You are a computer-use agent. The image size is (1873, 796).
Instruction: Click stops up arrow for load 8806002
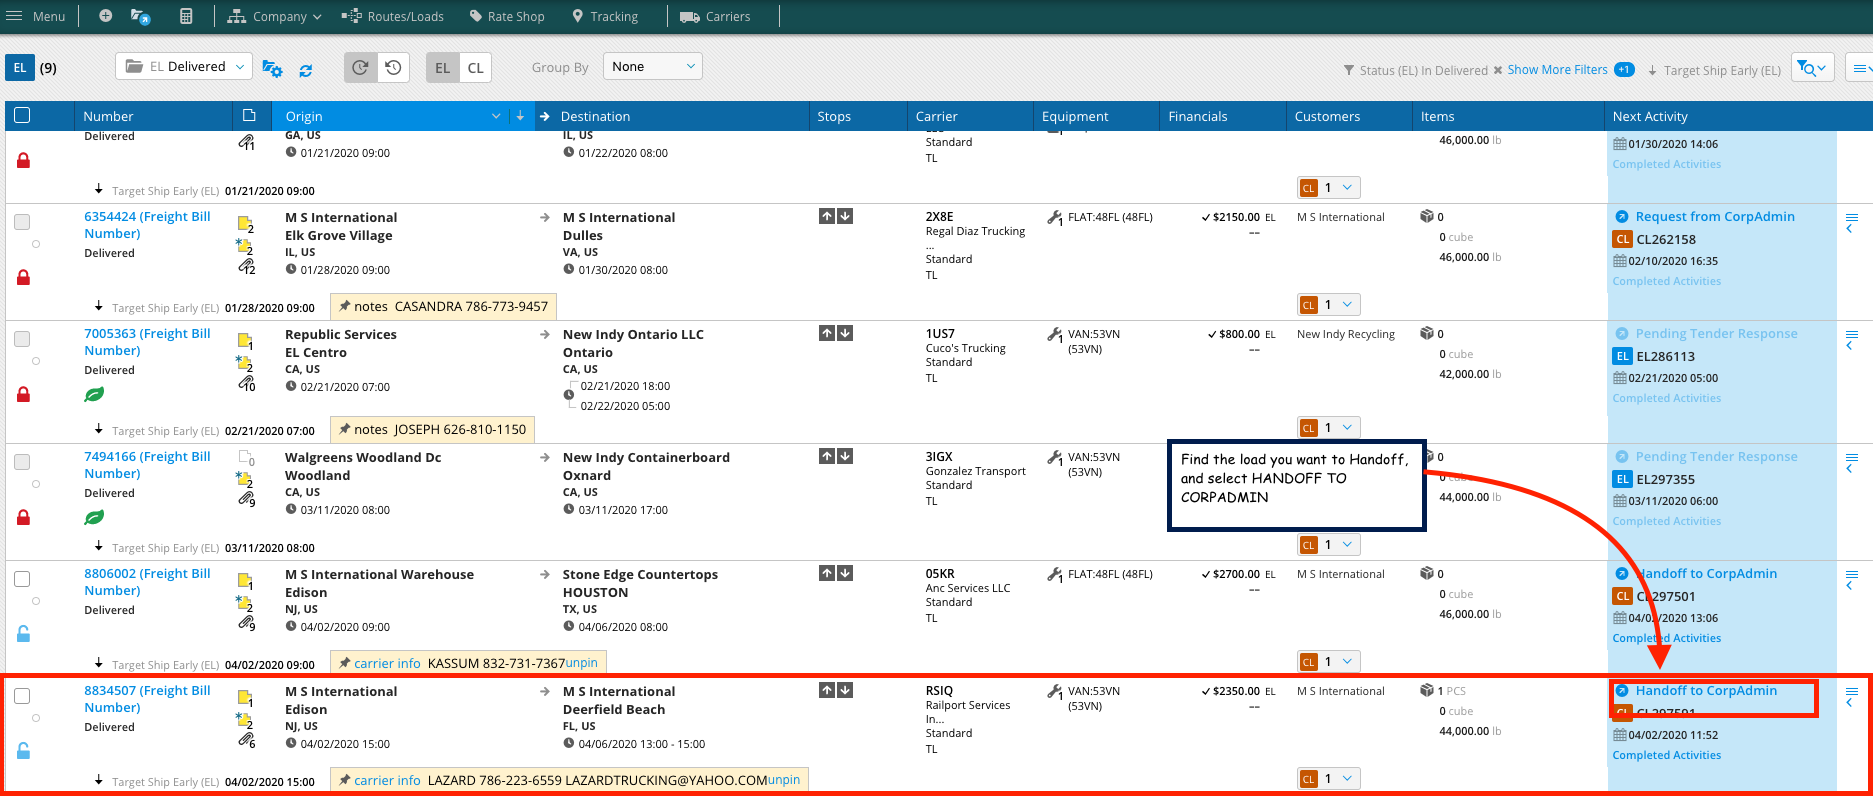[827, 573]
